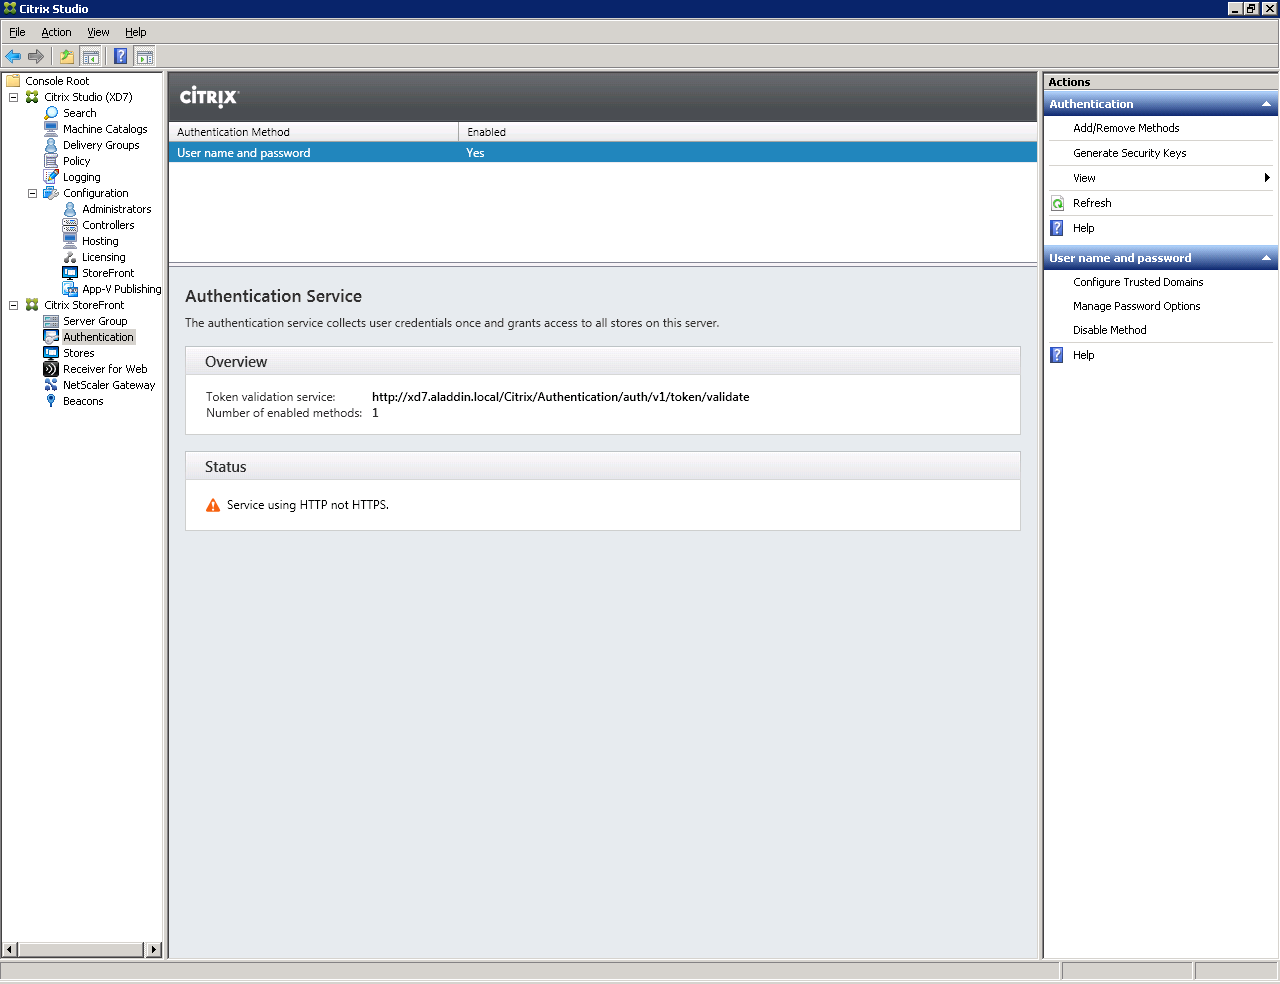
Task: Click the Policy icon in tree
Action: pos(51,161)
